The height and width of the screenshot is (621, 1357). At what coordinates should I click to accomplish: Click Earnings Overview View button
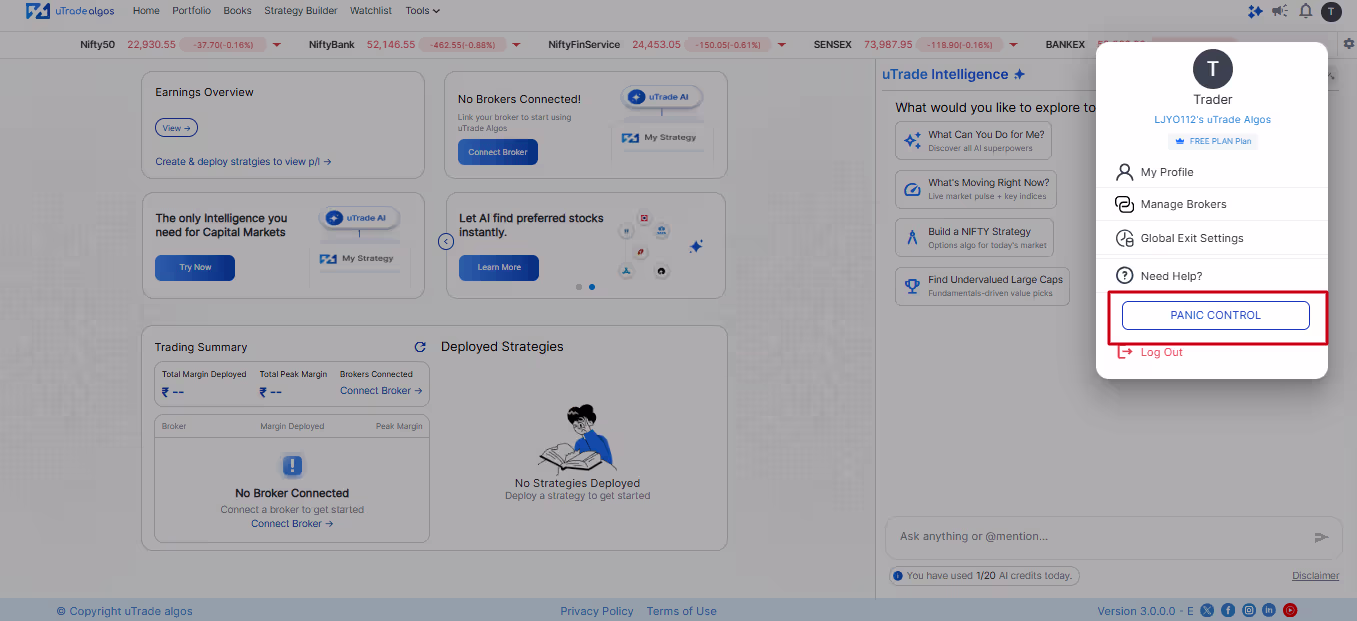click(176, 128)
